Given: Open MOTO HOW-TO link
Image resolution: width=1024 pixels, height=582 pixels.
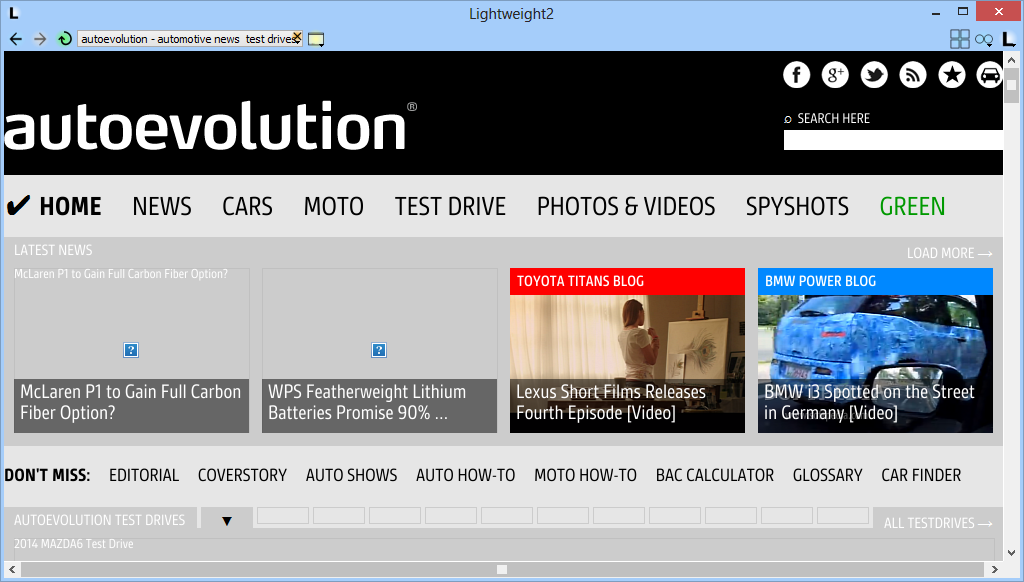Looking at the screenshot, I should click(585, 475).
